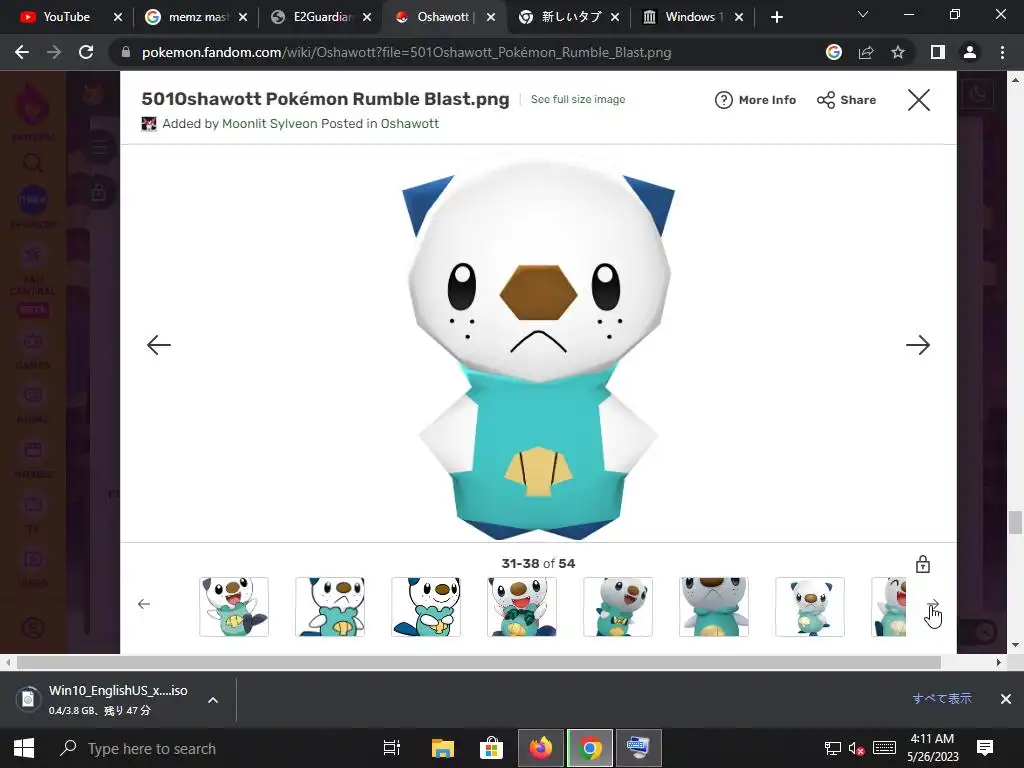This screenshot has height=768, width=1024.
Task: Expand the ISO download options chevron
Action: tap(213, 699)
